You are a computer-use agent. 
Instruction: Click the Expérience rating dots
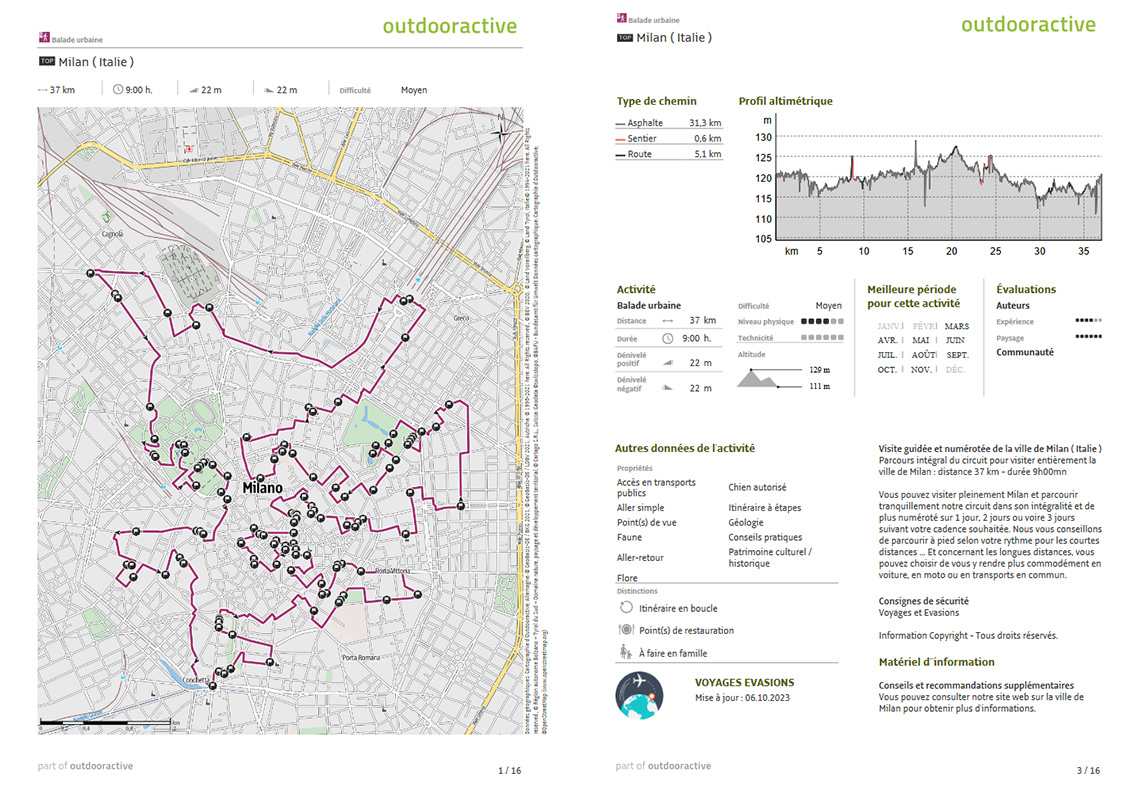1088,320
